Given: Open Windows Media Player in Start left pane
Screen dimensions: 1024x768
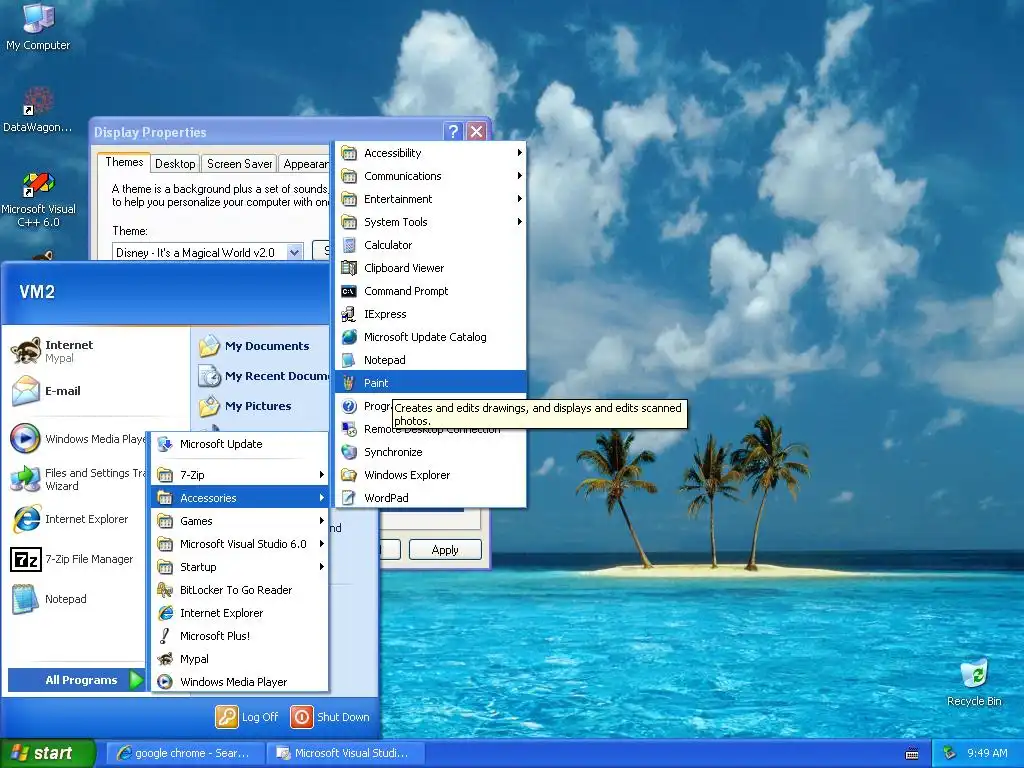Looking at the screenshot, I should pyautogui.click(x=77, y=439).
